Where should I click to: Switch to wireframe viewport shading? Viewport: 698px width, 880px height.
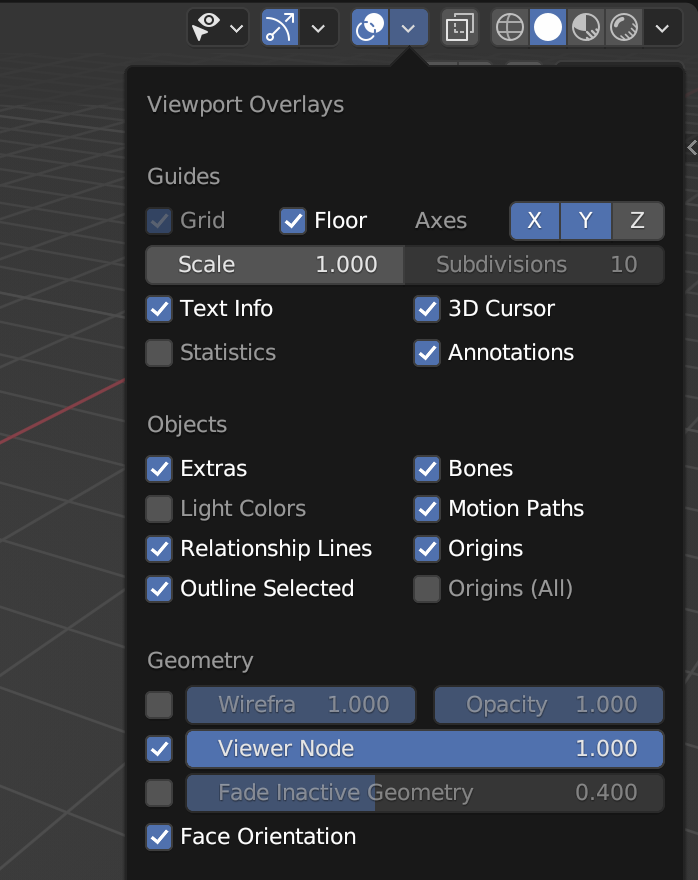point(510,27)
